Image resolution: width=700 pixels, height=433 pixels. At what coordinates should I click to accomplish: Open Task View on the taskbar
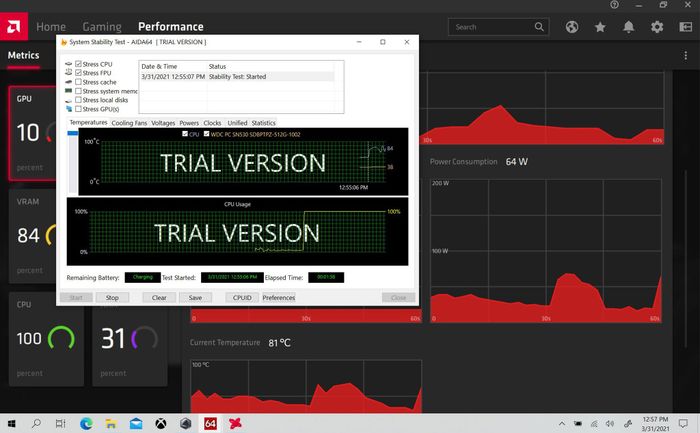[x=61, y=423]
